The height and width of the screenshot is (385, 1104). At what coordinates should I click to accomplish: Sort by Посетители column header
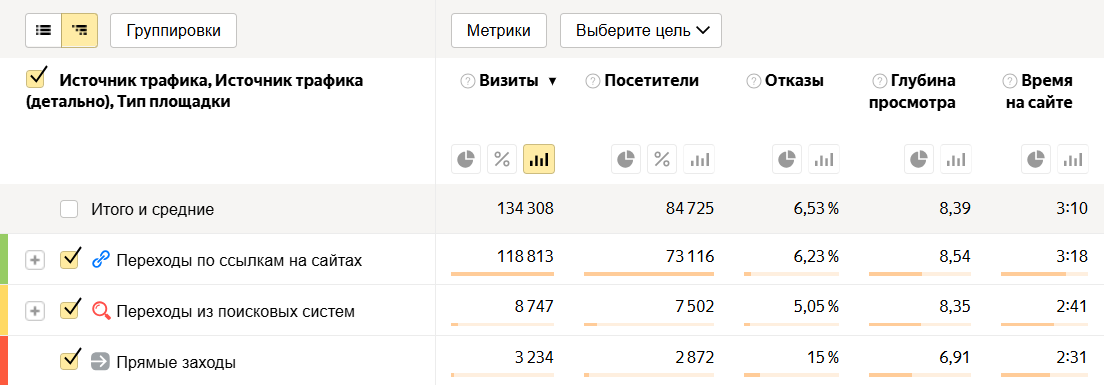point(651,81)
